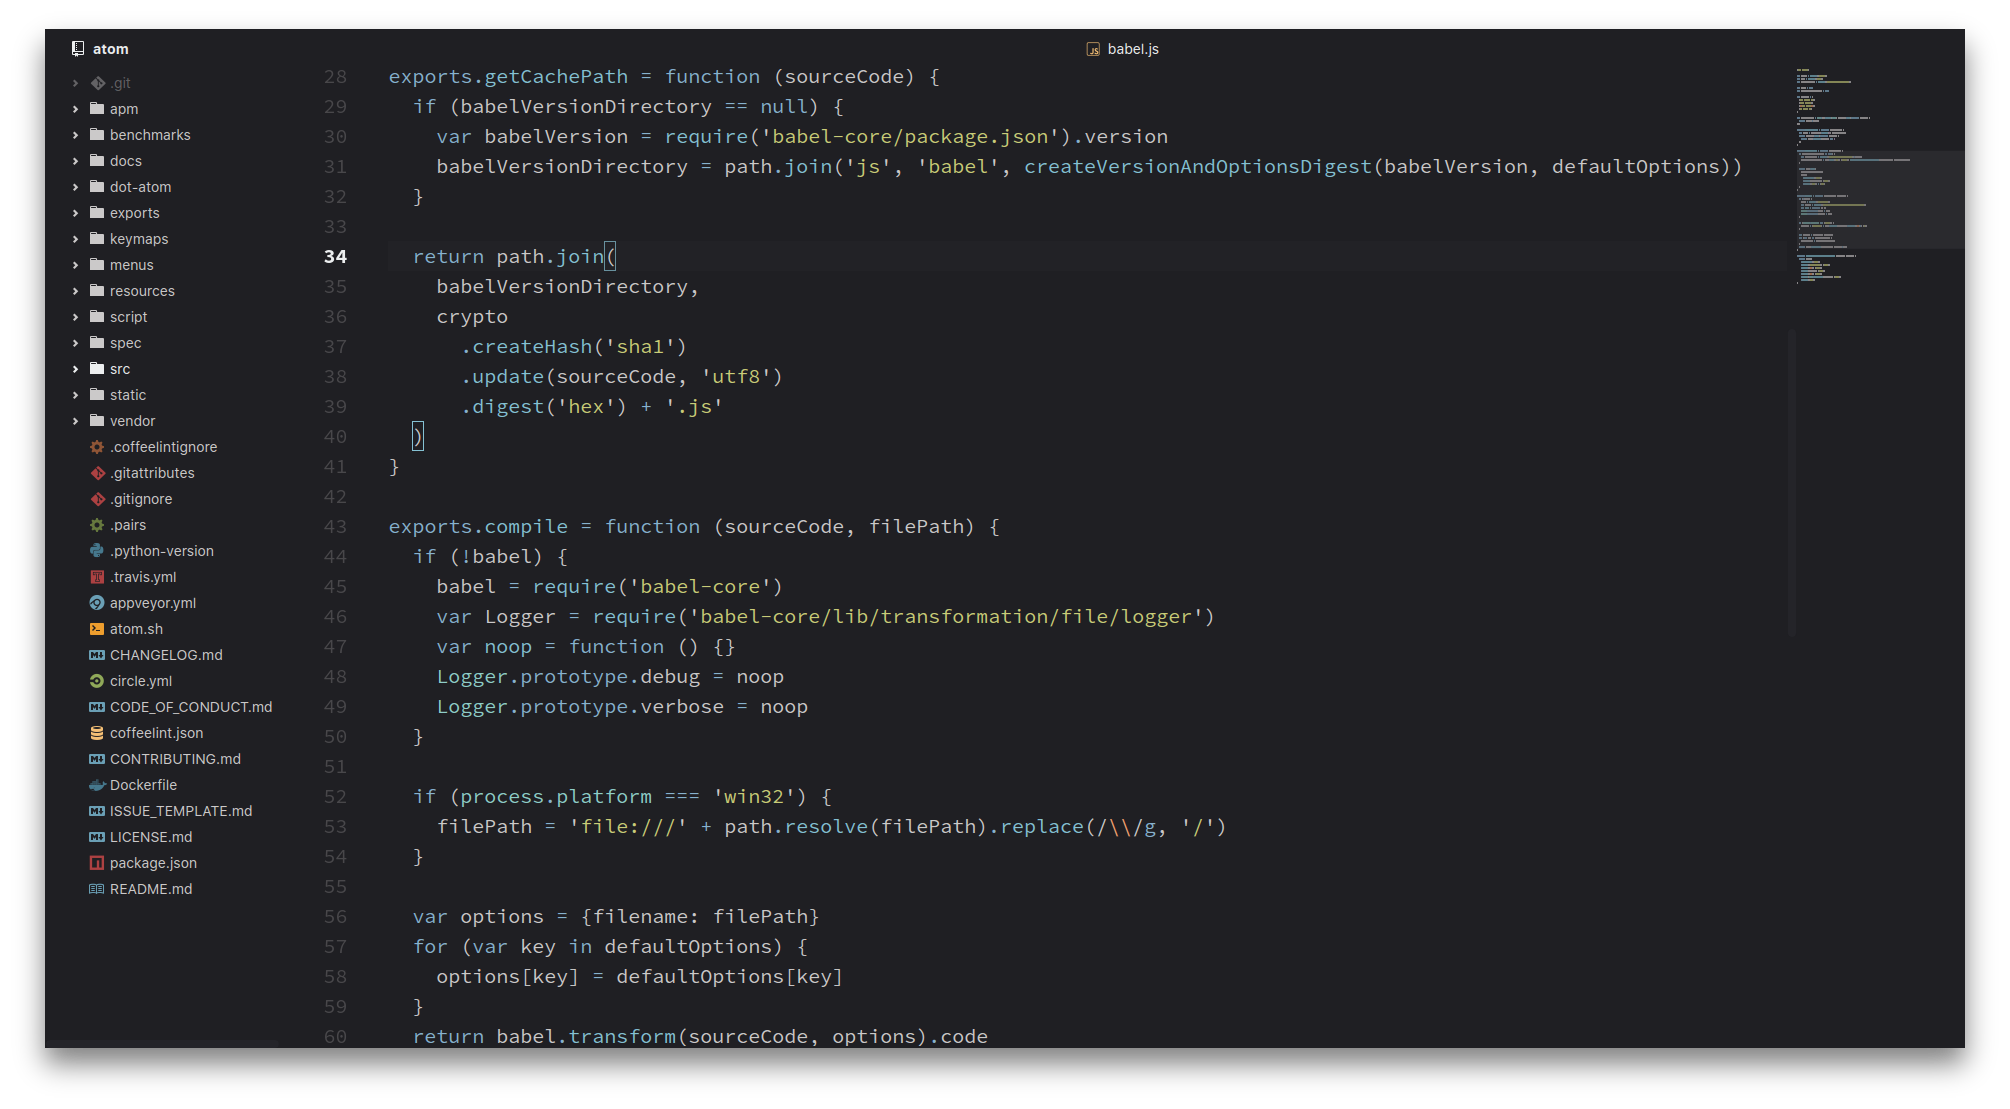Image resolution: width=2010 pixels, height=1109 pixels.
Task: Select the atom project root header
Action: 110,49
